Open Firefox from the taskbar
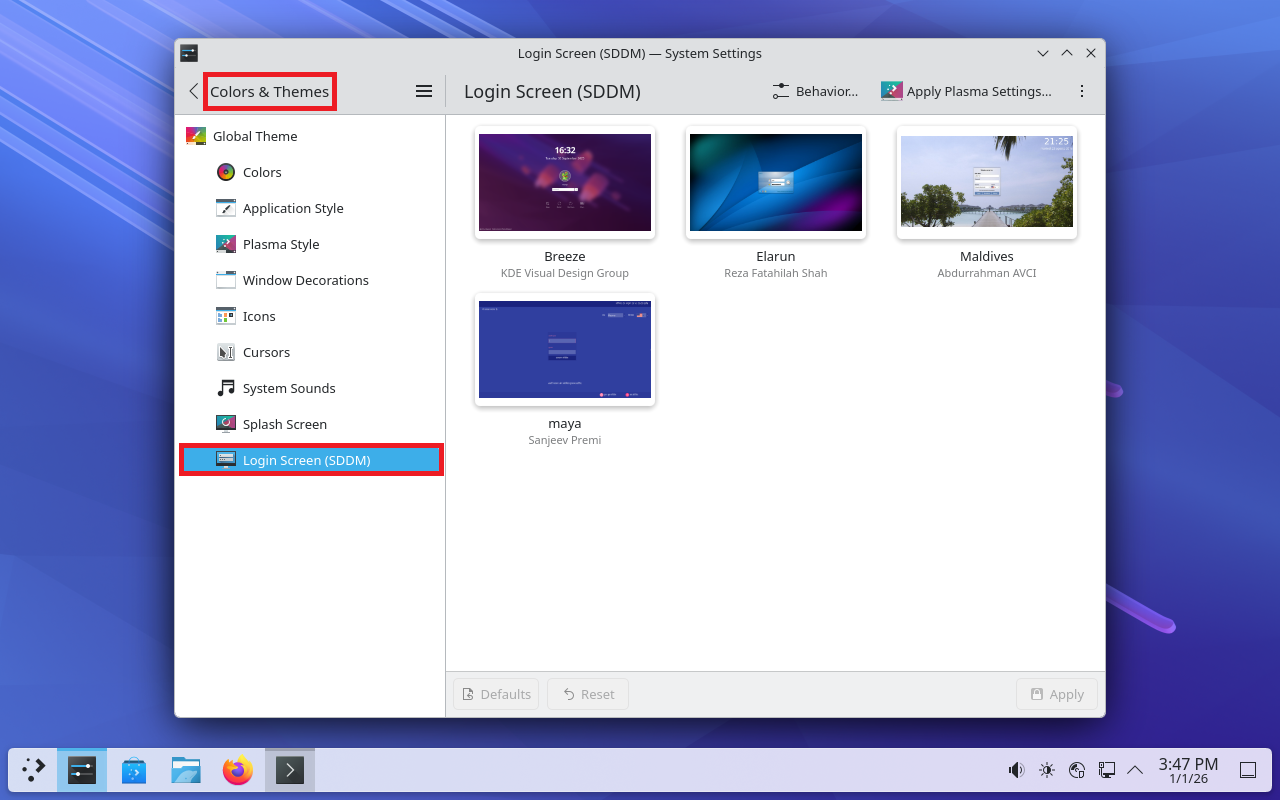This screenshot has width=1280, height=800. 238,770
